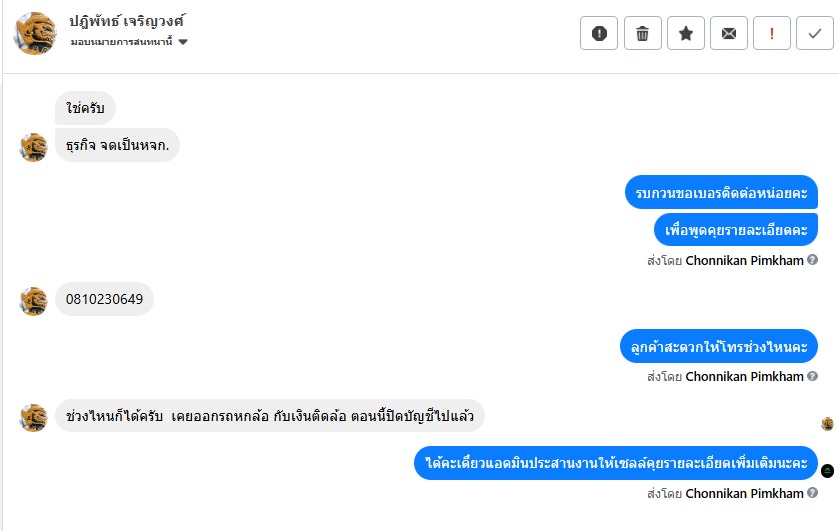Open ปฏิพัทธ์ เจริญวงศ์ profile name
Screen dimensions: 839x531
126,21
